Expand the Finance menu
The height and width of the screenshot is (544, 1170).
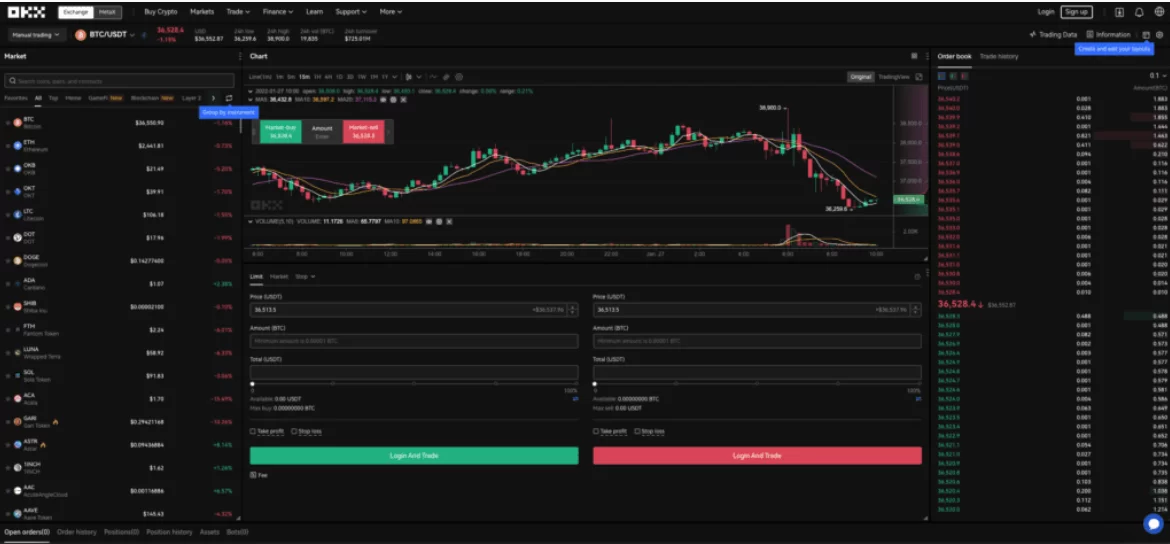pyautogui.click(x=278, y=12)
